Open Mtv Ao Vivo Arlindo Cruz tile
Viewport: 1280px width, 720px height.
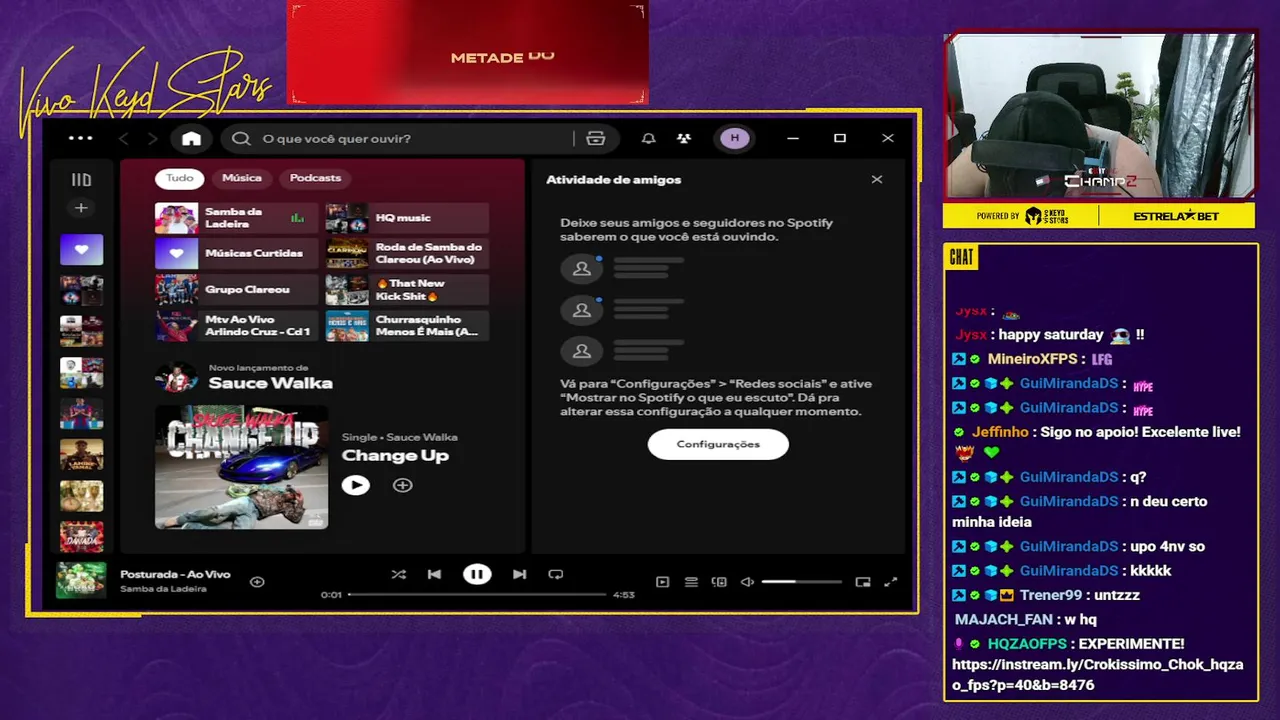click(x=236, y=326)
